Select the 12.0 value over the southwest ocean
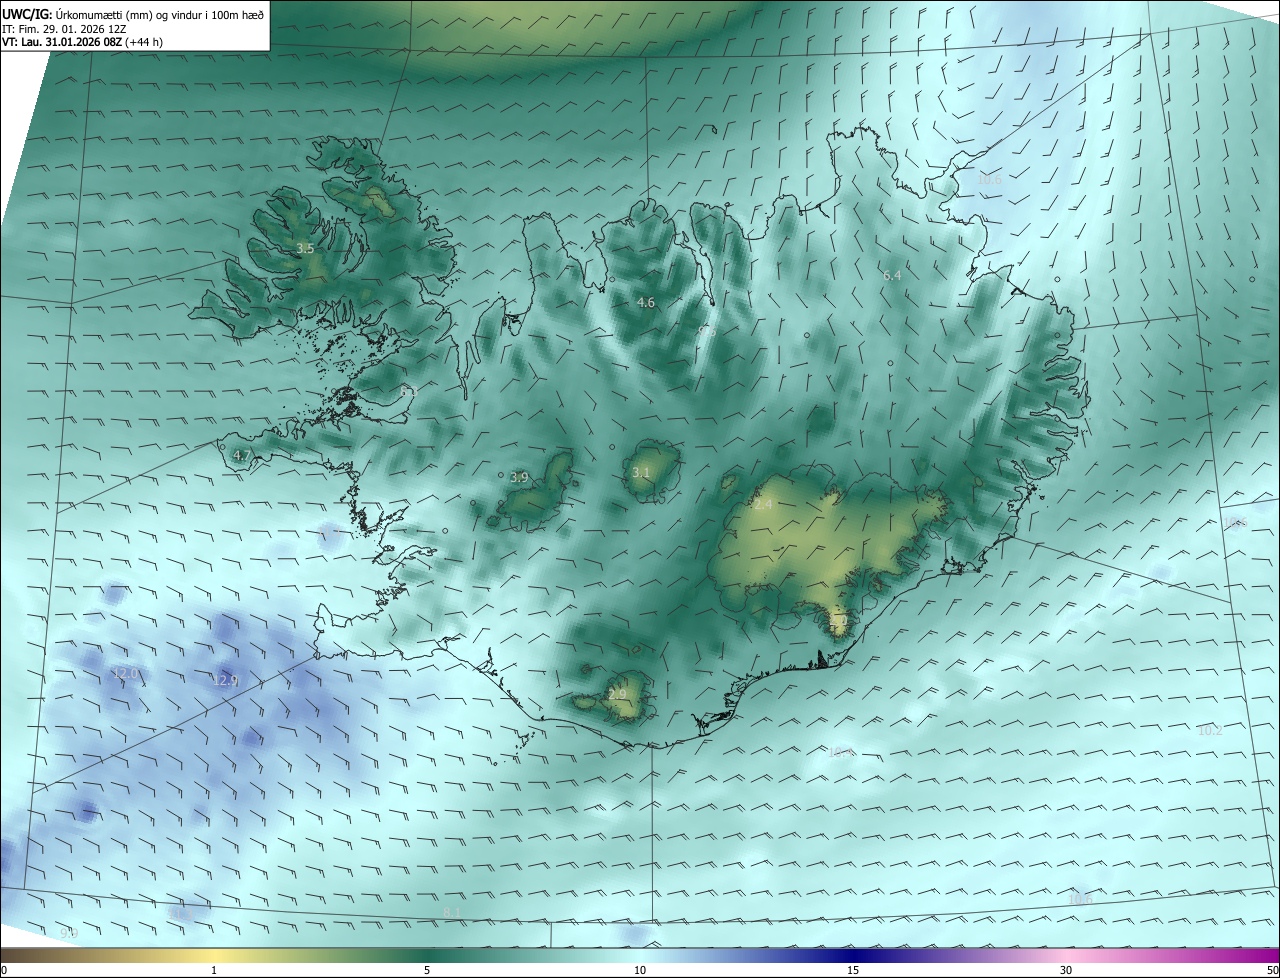This screenshot has height=978, width=1280. (125, 674)
